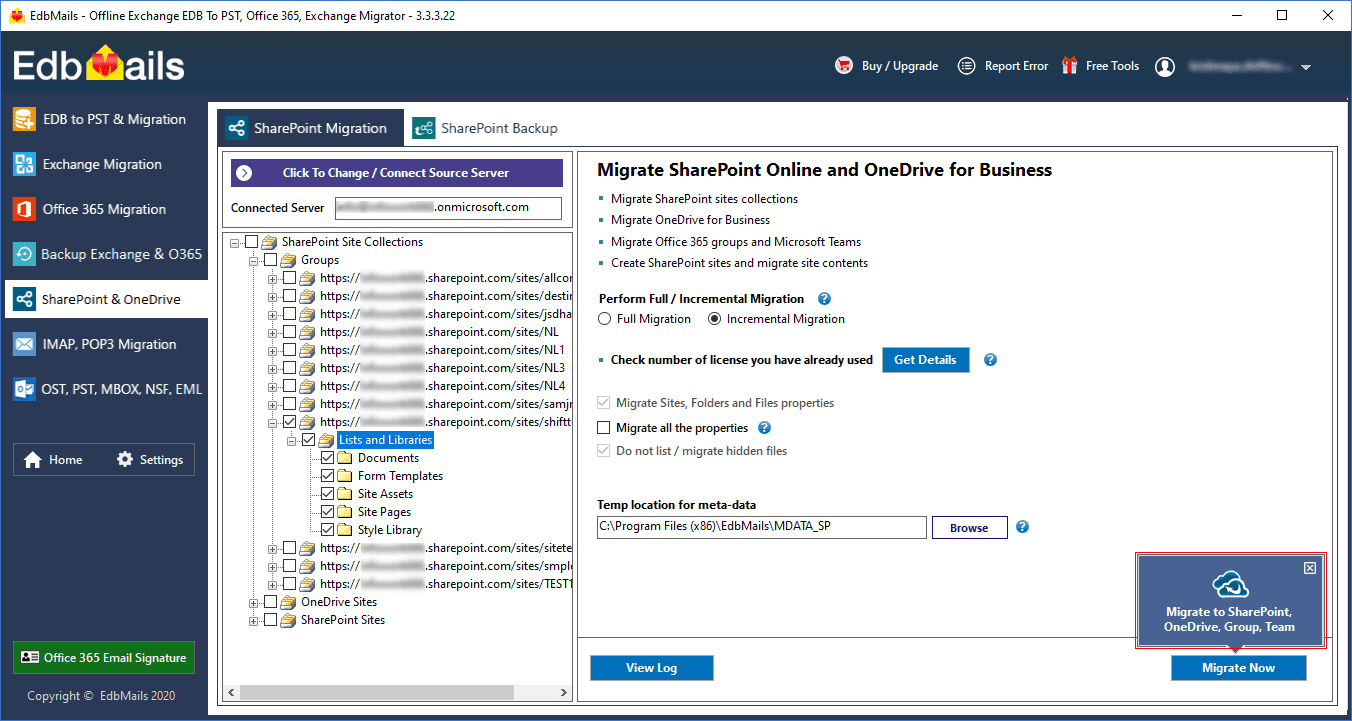Screen dimensions: 1352x721
Task: Uncheck the Documents checkbox
Action: [328, 458]
